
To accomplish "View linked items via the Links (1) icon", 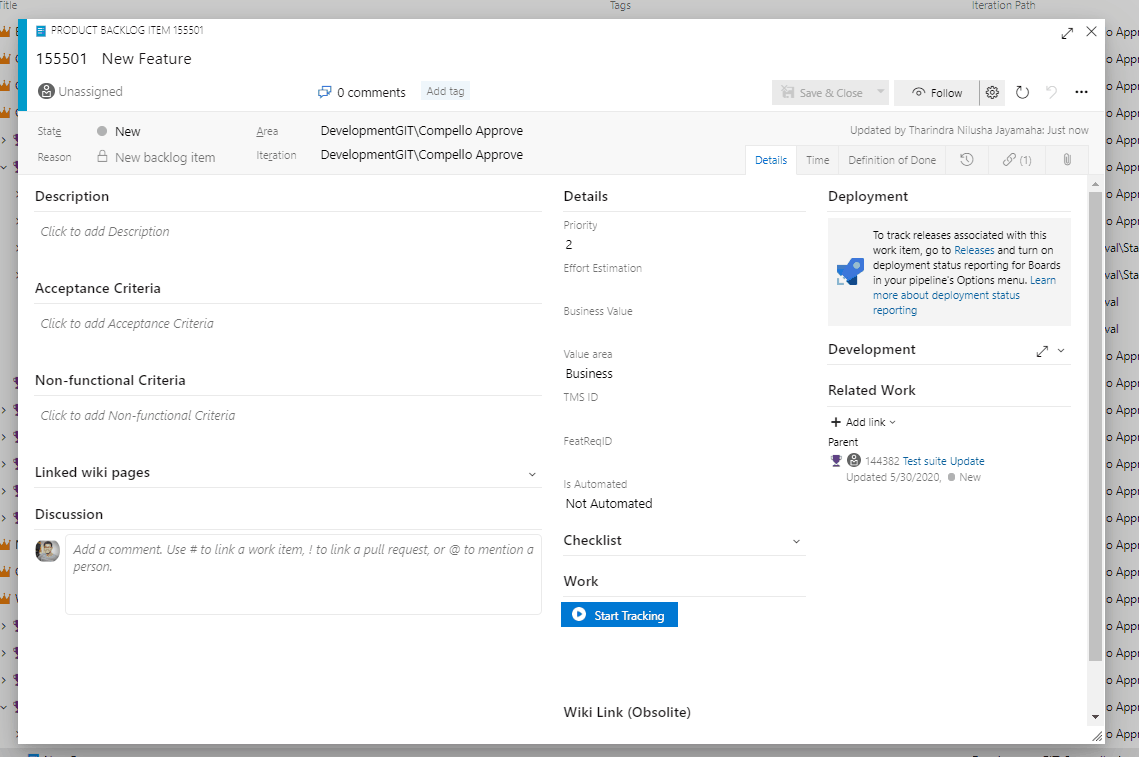I will (x=1016, y=160).
